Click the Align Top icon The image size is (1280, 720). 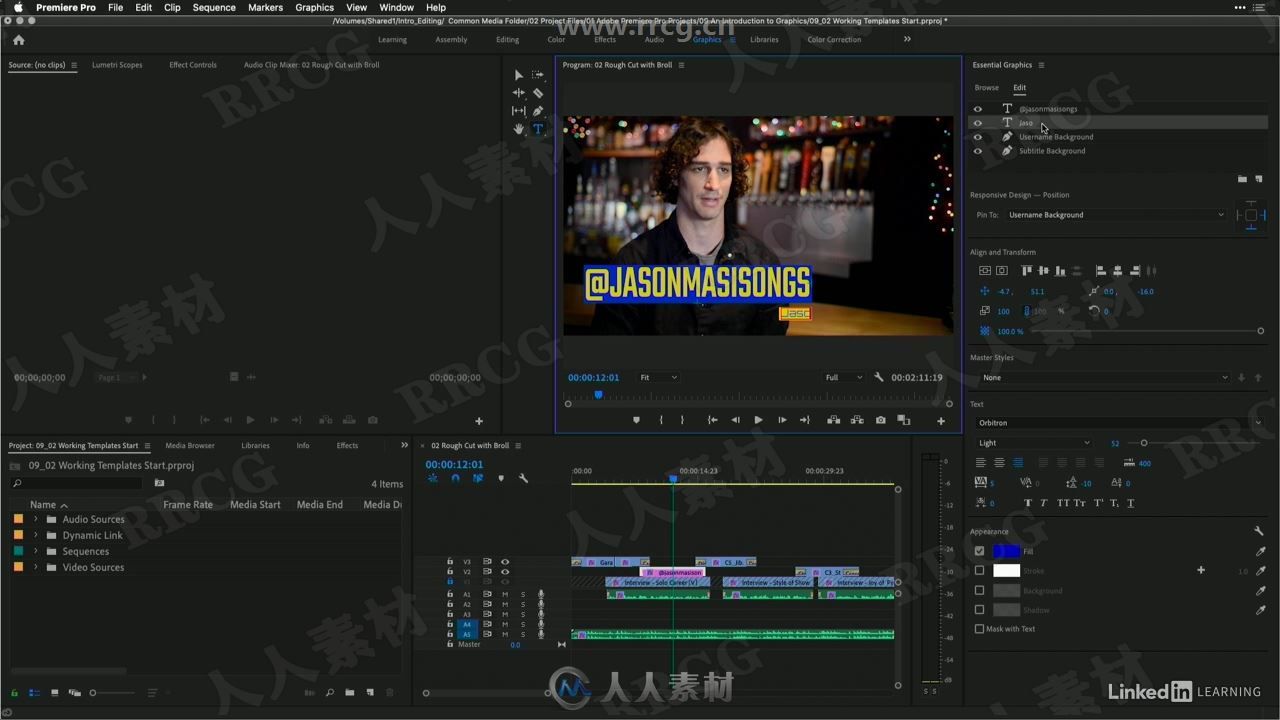1027,270
